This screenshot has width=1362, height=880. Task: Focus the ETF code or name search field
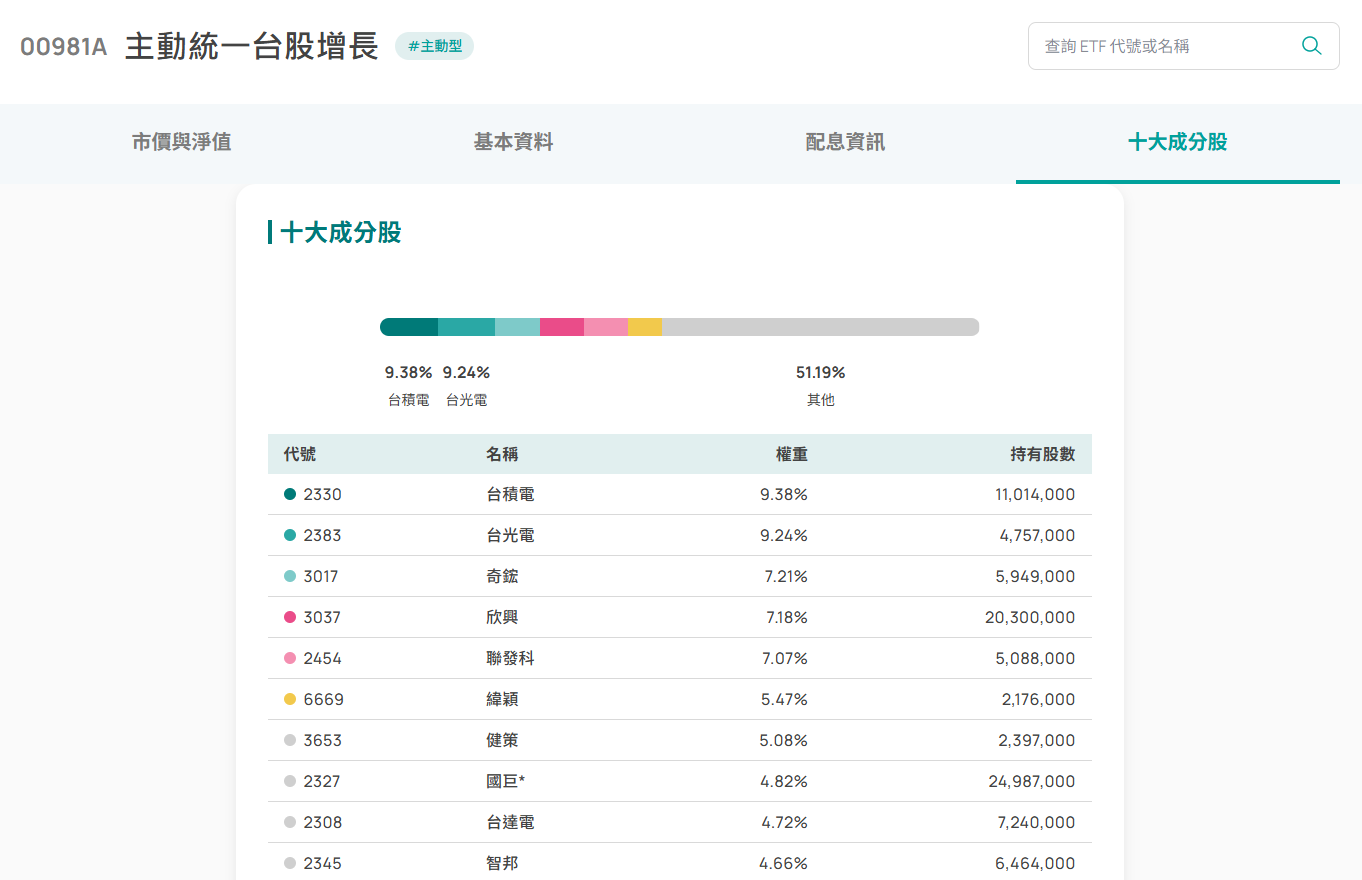click(1183, 46)
